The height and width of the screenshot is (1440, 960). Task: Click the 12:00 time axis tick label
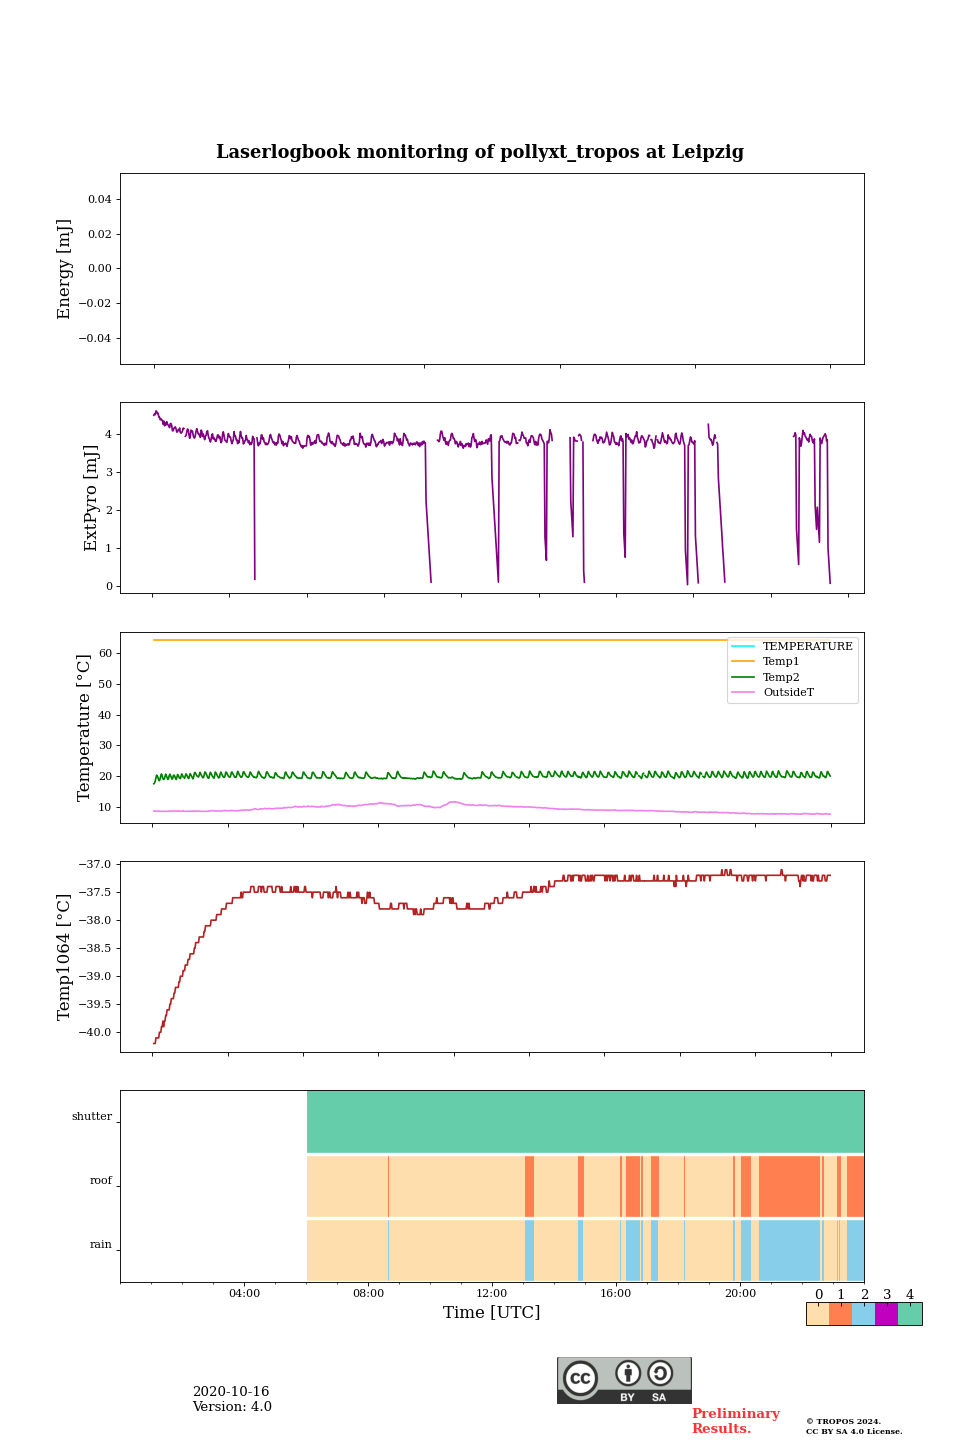[x=492, y=1293]
